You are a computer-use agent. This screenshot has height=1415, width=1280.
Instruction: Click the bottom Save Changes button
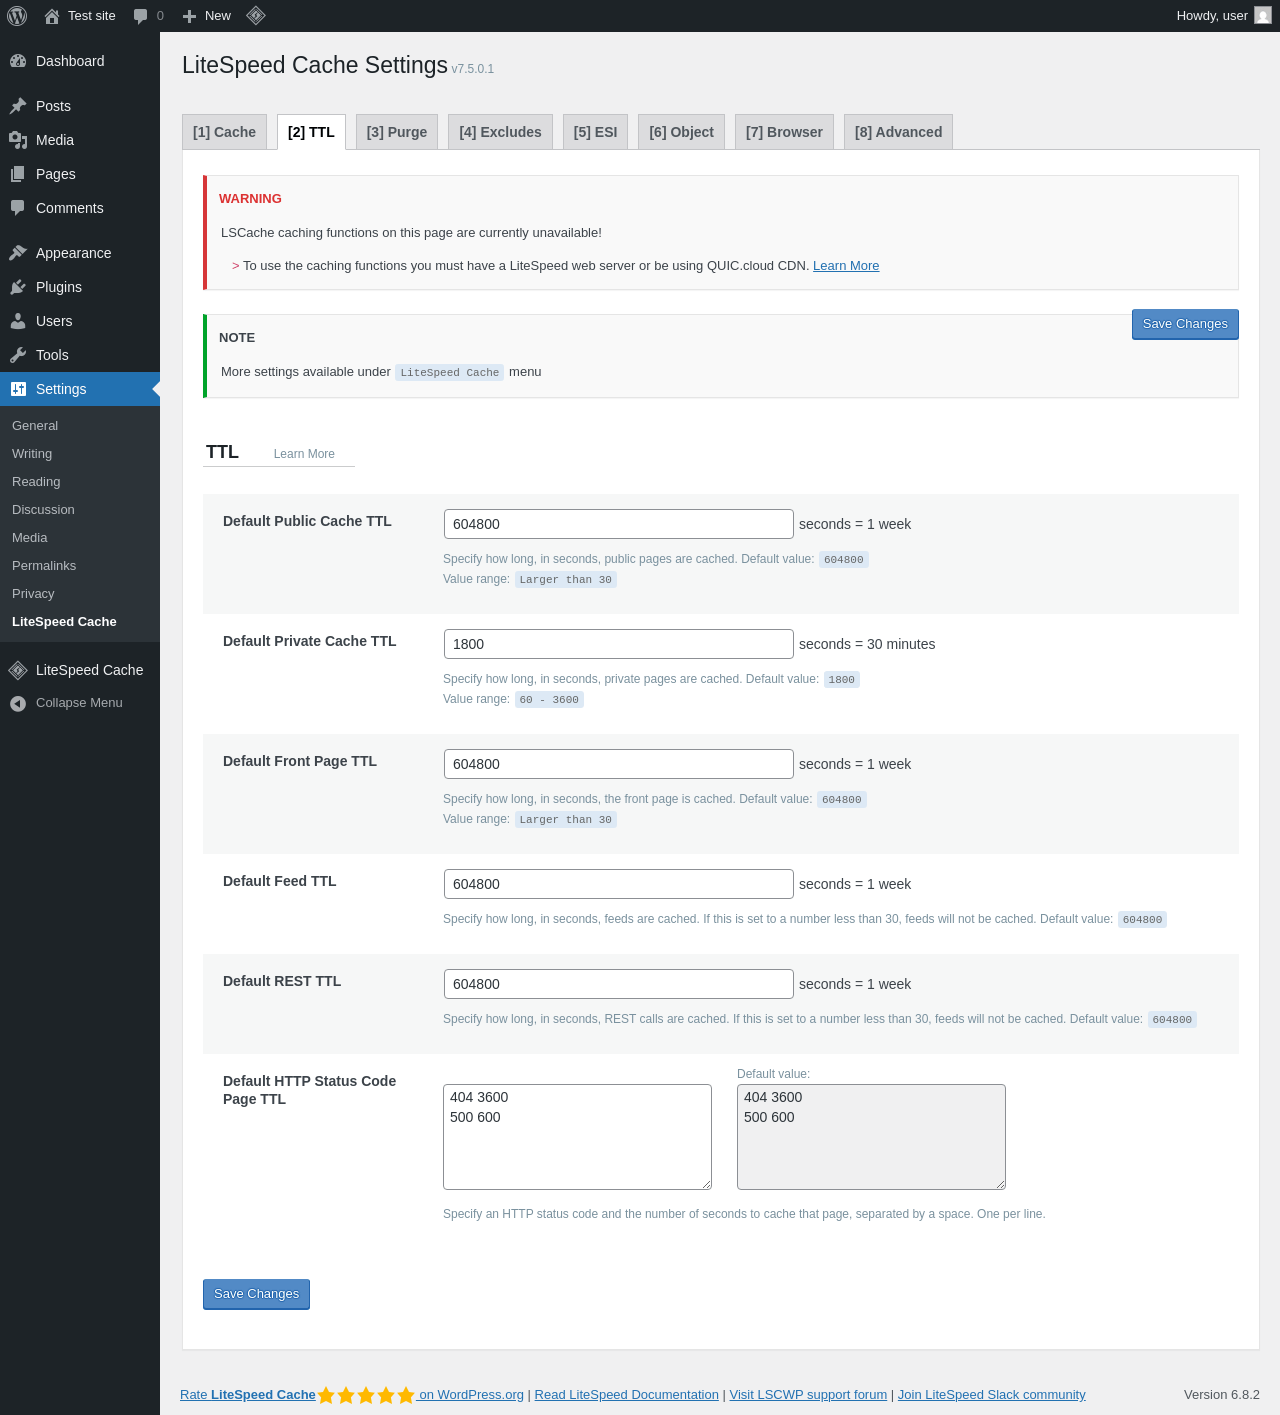(x=256, y=1294)
